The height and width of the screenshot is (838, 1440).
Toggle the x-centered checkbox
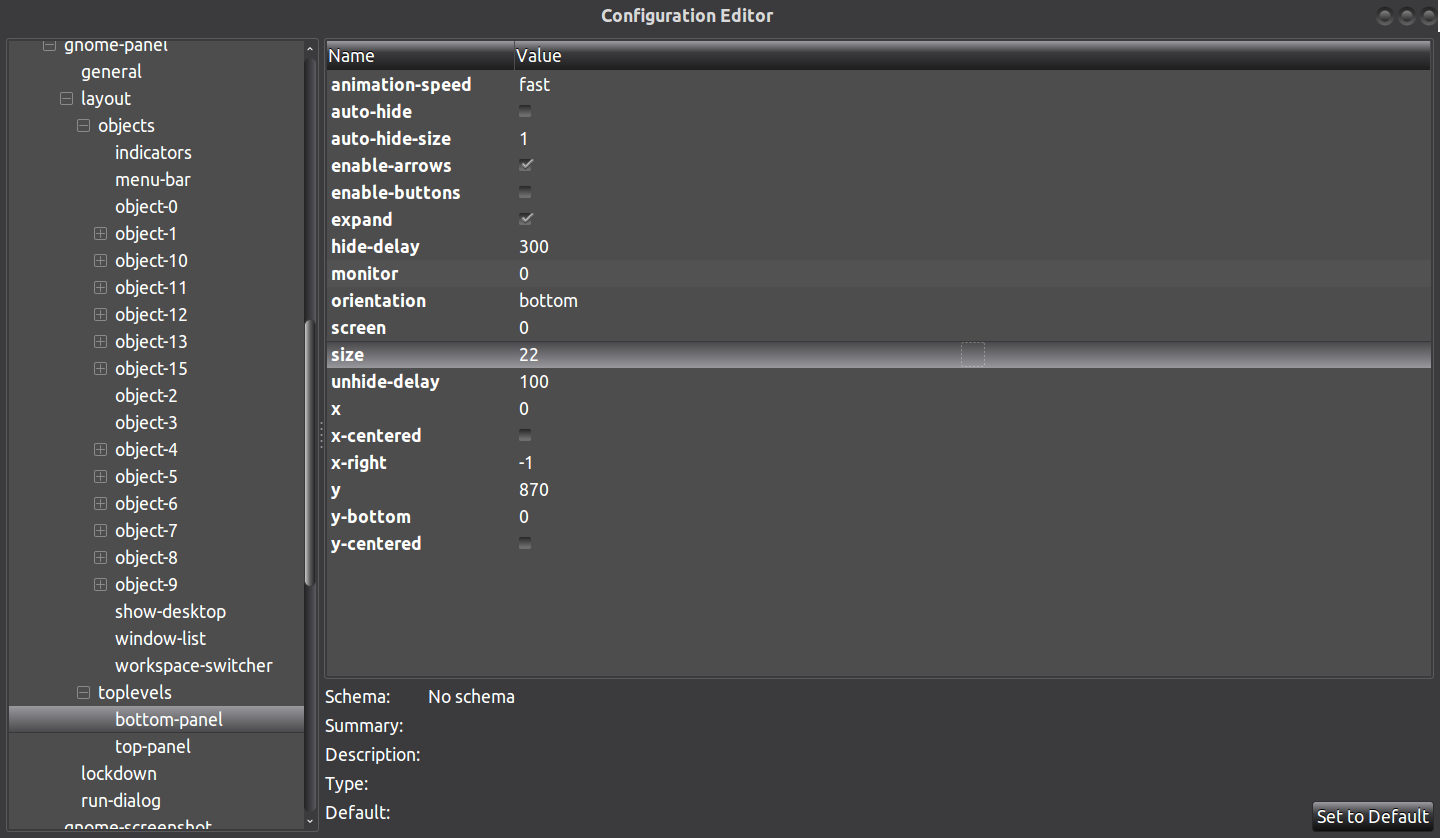tap(525, 436)
